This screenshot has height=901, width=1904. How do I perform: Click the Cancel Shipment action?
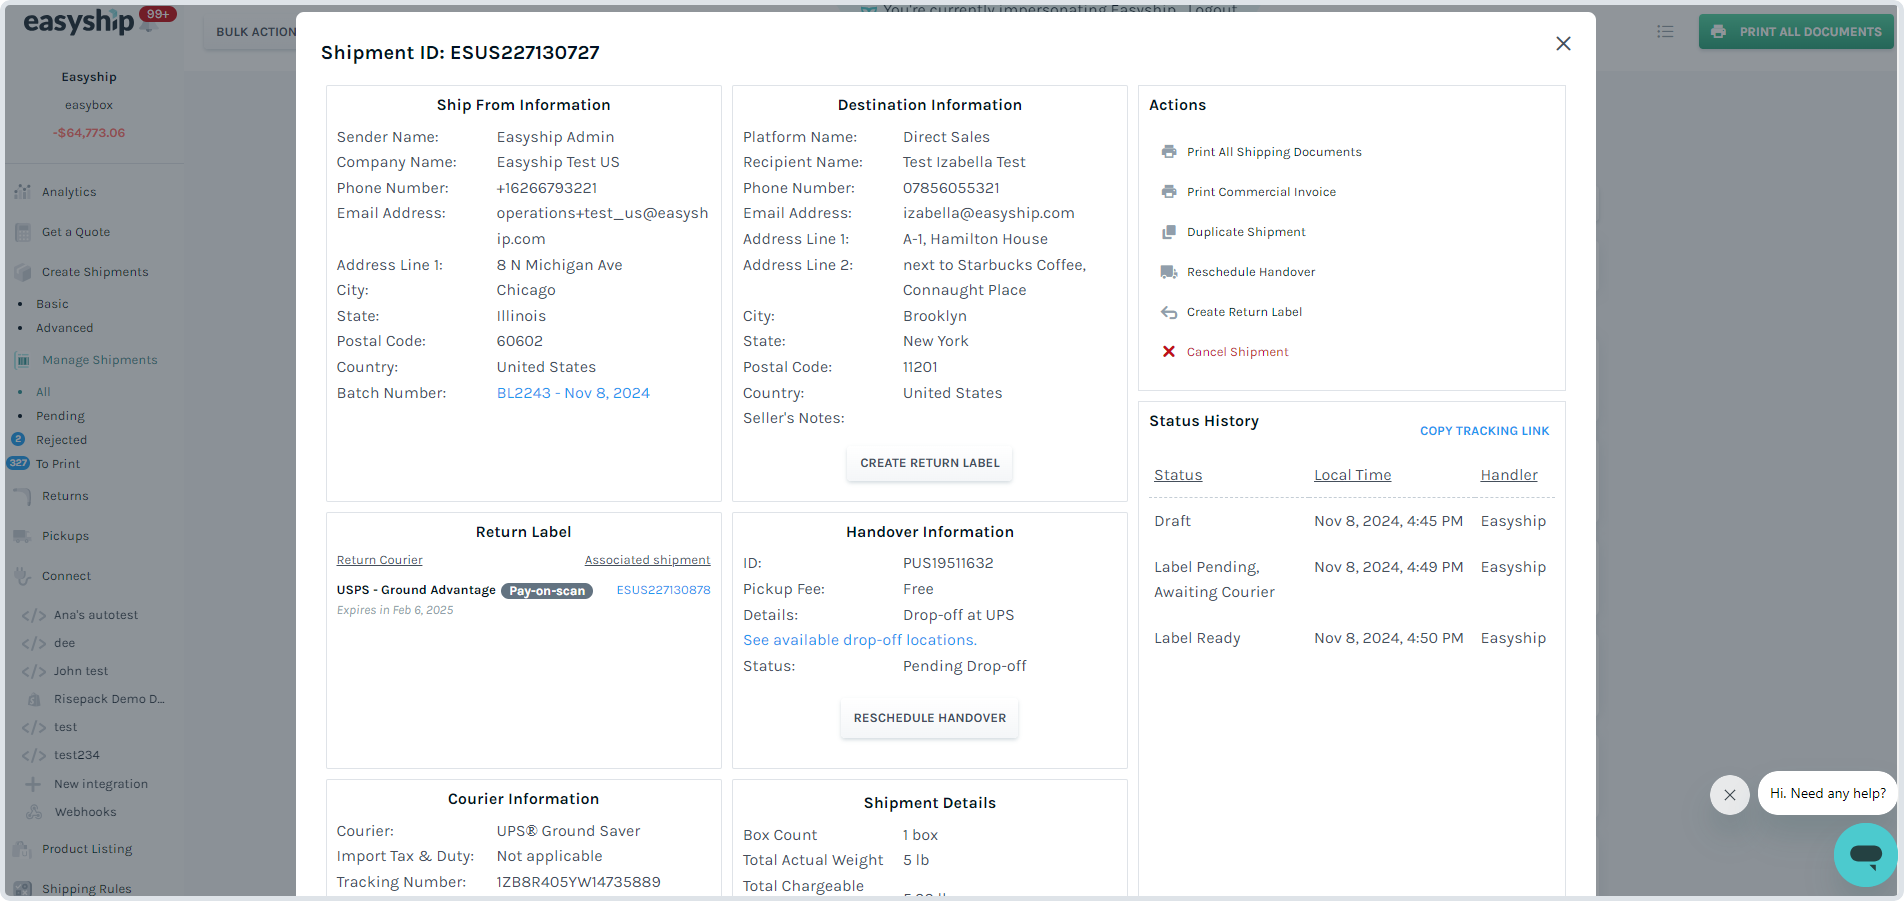pos(1237,352)
